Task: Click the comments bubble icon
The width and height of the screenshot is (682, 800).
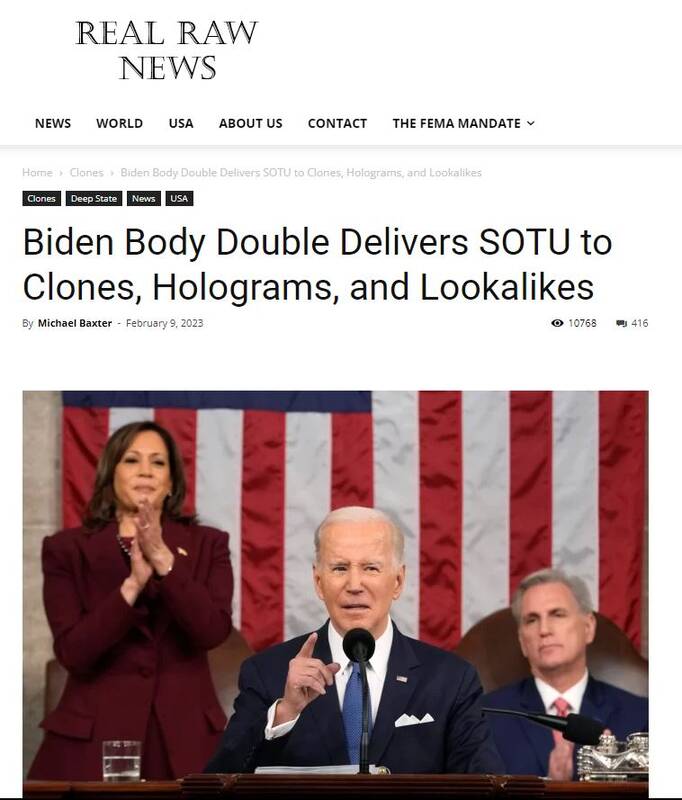Action: (621, 323)
